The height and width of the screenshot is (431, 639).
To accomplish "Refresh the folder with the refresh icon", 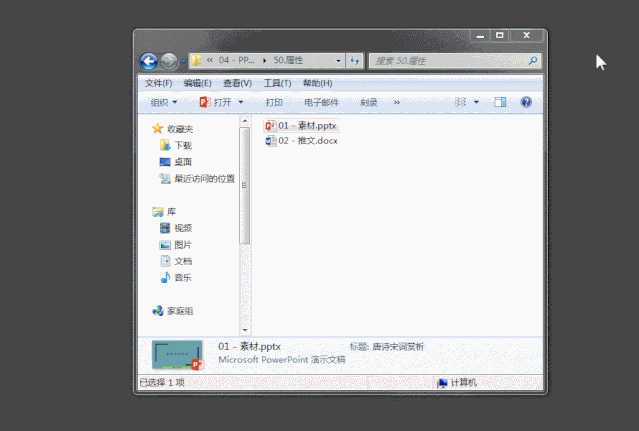I will point(355,61).
